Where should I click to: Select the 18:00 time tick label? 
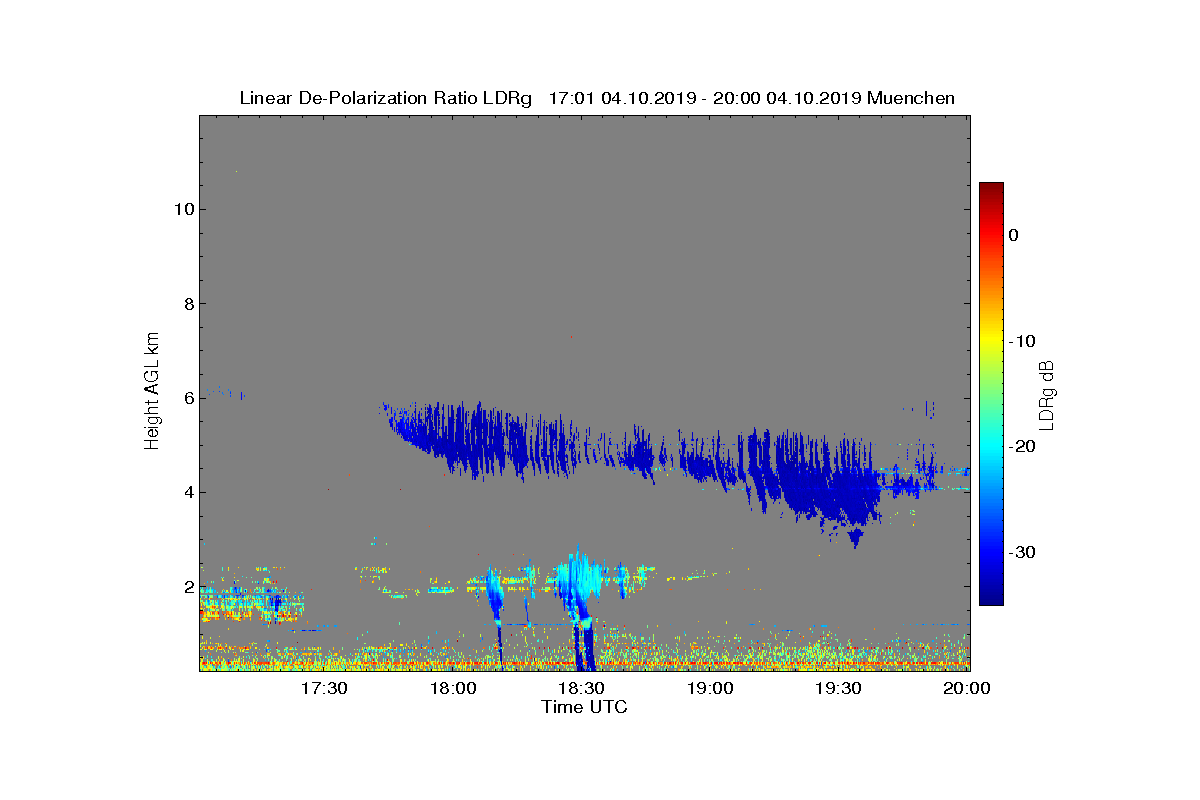(453, 688)
